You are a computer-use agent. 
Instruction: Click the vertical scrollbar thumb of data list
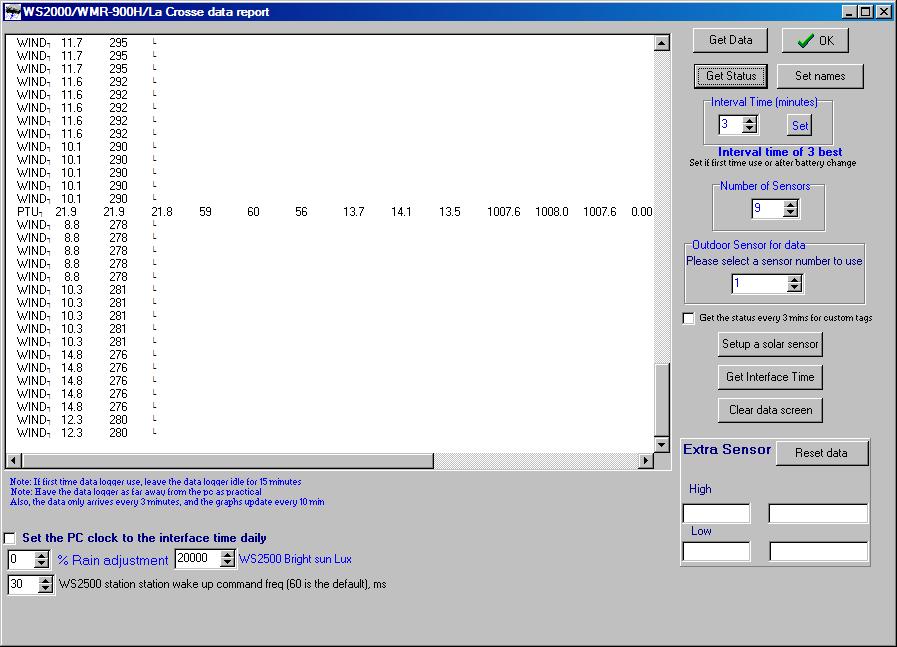(x=662, y=400)
